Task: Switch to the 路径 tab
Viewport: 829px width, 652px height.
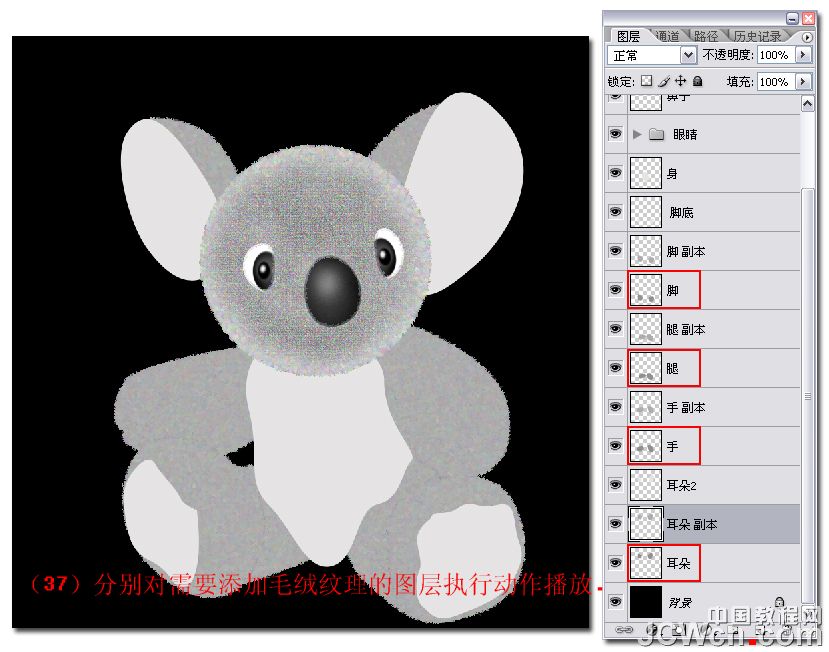Action: click(x=706, y=36)
